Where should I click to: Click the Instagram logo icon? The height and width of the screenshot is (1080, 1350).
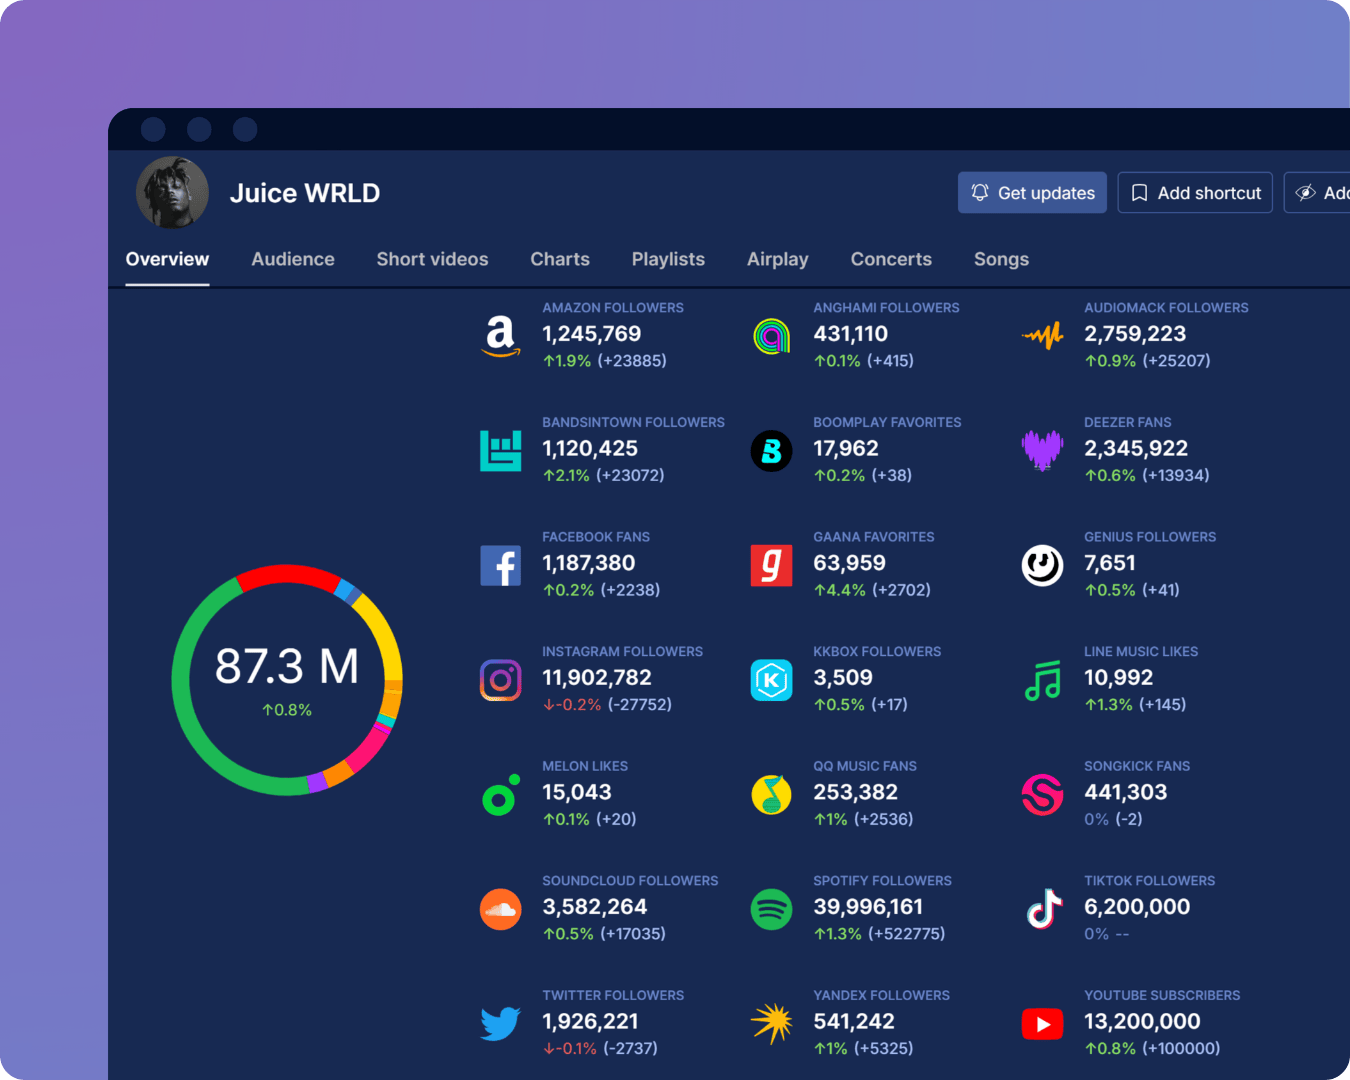tap(501, 680)
